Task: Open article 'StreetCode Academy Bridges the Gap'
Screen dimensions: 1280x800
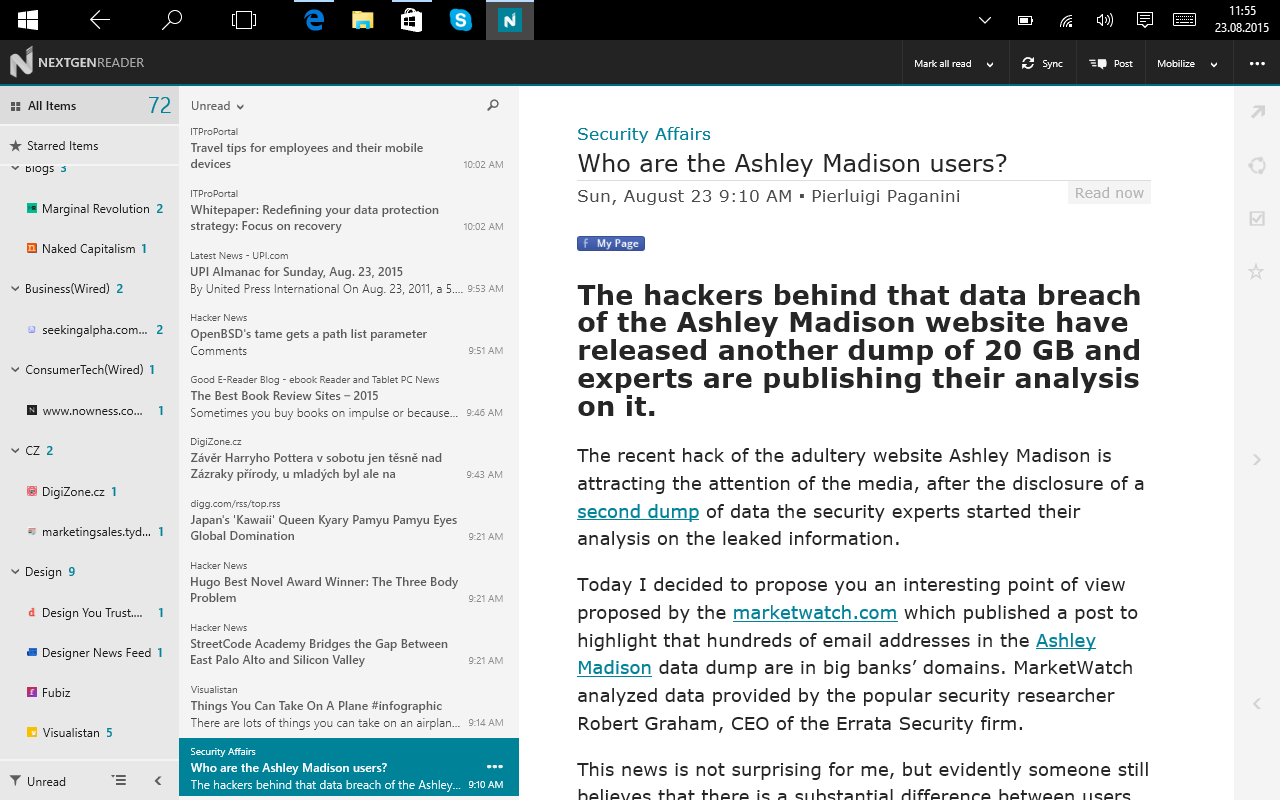Action: (349, 644)
